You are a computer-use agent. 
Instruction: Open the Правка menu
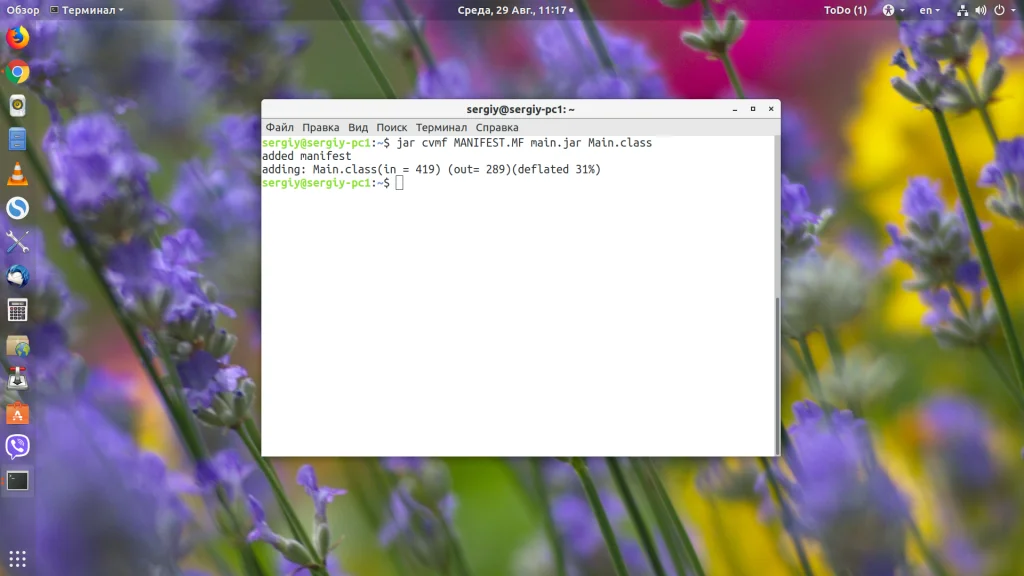tap(321, 127)
